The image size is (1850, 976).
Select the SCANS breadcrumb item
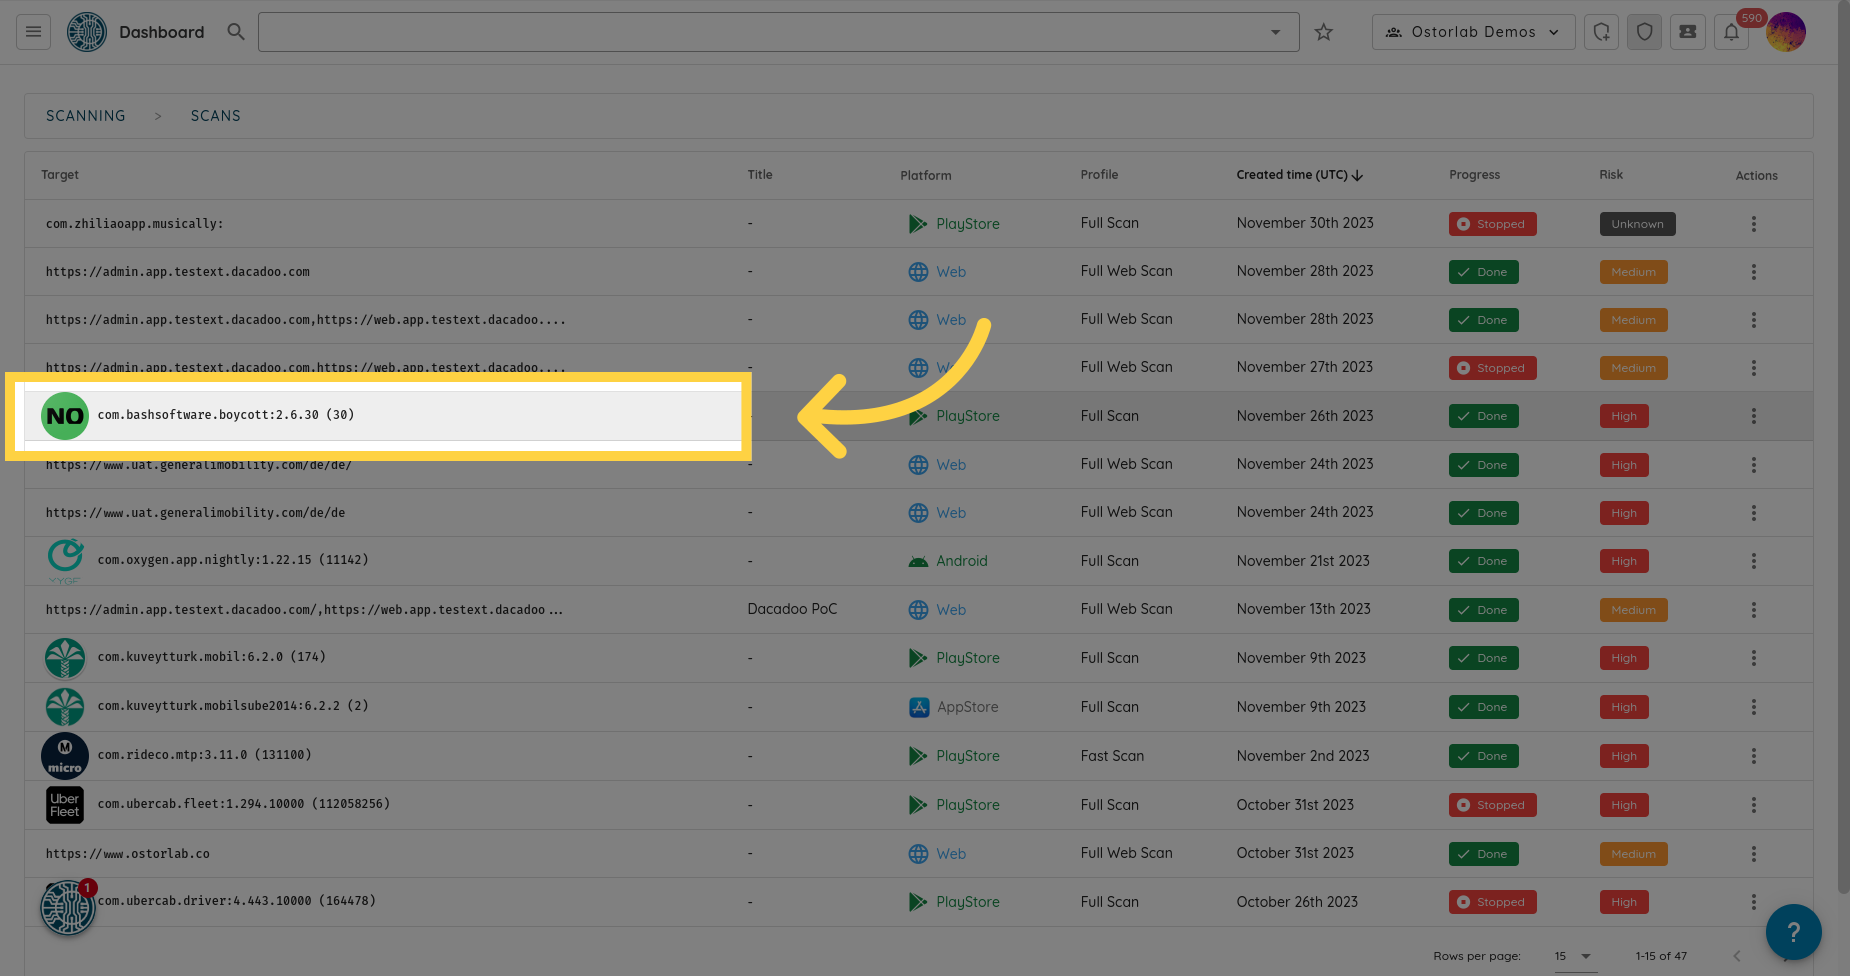[x=215, y=116]
